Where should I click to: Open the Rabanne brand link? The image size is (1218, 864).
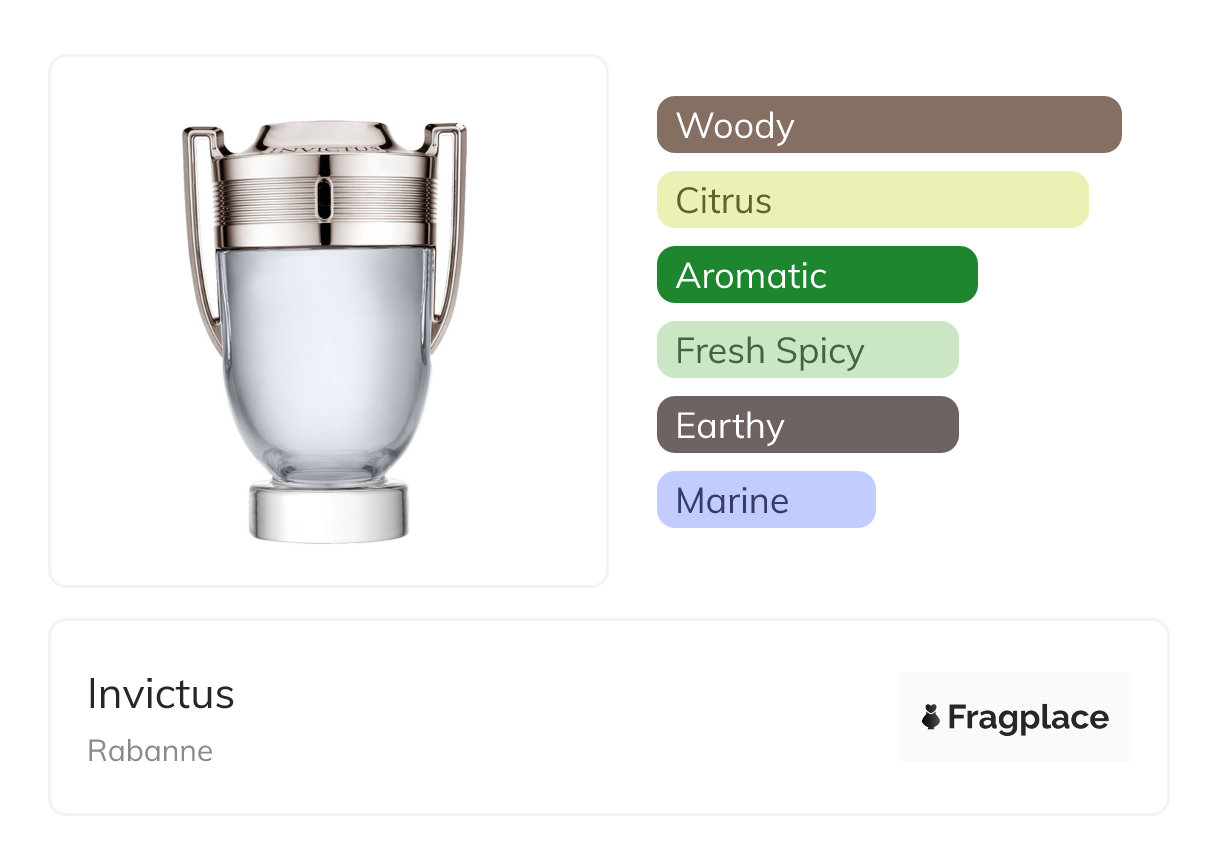tap(150, 751)
